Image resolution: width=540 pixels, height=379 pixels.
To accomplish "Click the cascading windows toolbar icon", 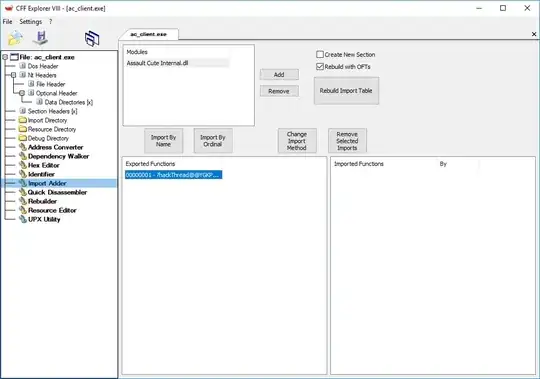I will pyautogui.click(x=92, y=39).
